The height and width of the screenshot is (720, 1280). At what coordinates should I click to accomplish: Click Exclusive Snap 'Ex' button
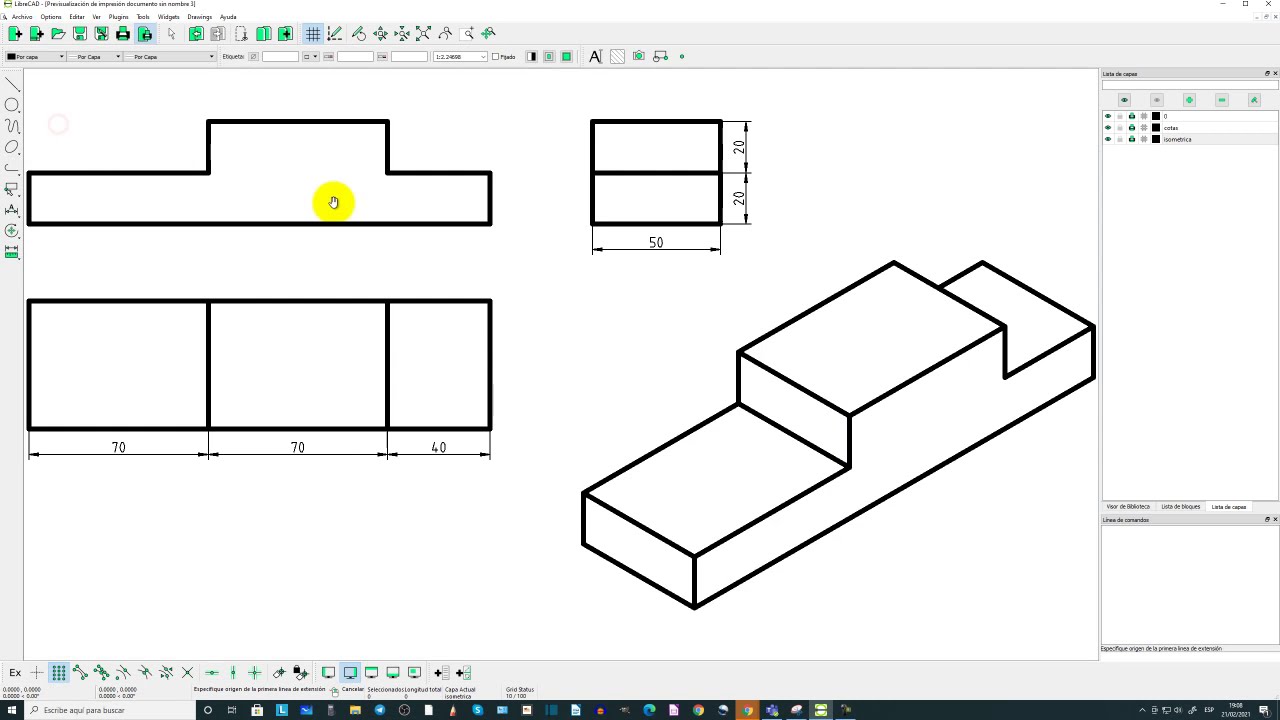pyautogui.click(x=15, y=673)
